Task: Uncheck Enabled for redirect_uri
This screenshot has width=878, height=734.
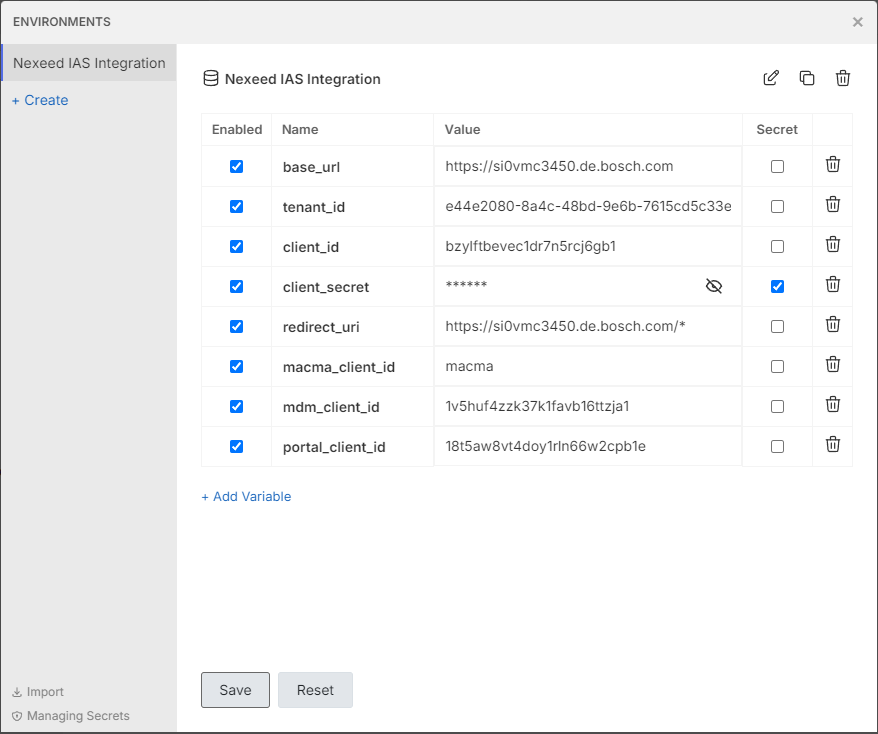Action: tap(236, 327)
